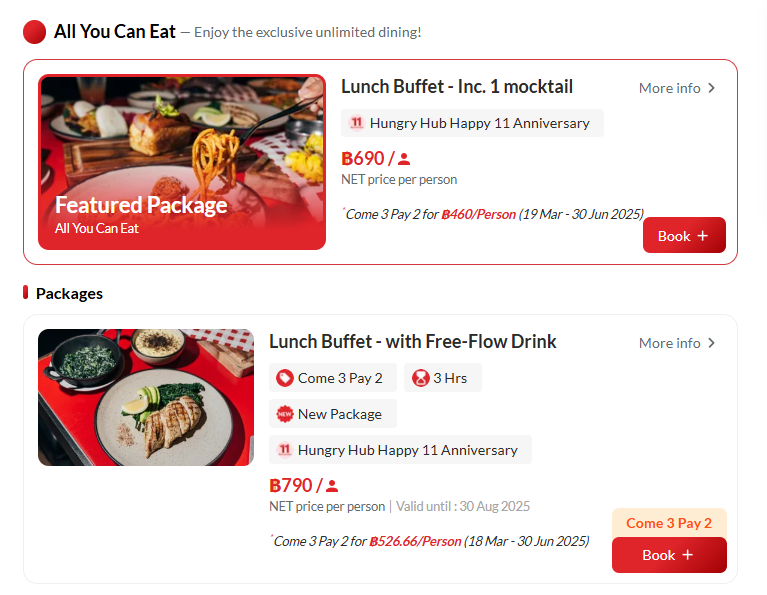This screenshot has width=767, height=595.
Task: Click the orange Come 3 Pay 2 label above Book
Action: [669, 523]
